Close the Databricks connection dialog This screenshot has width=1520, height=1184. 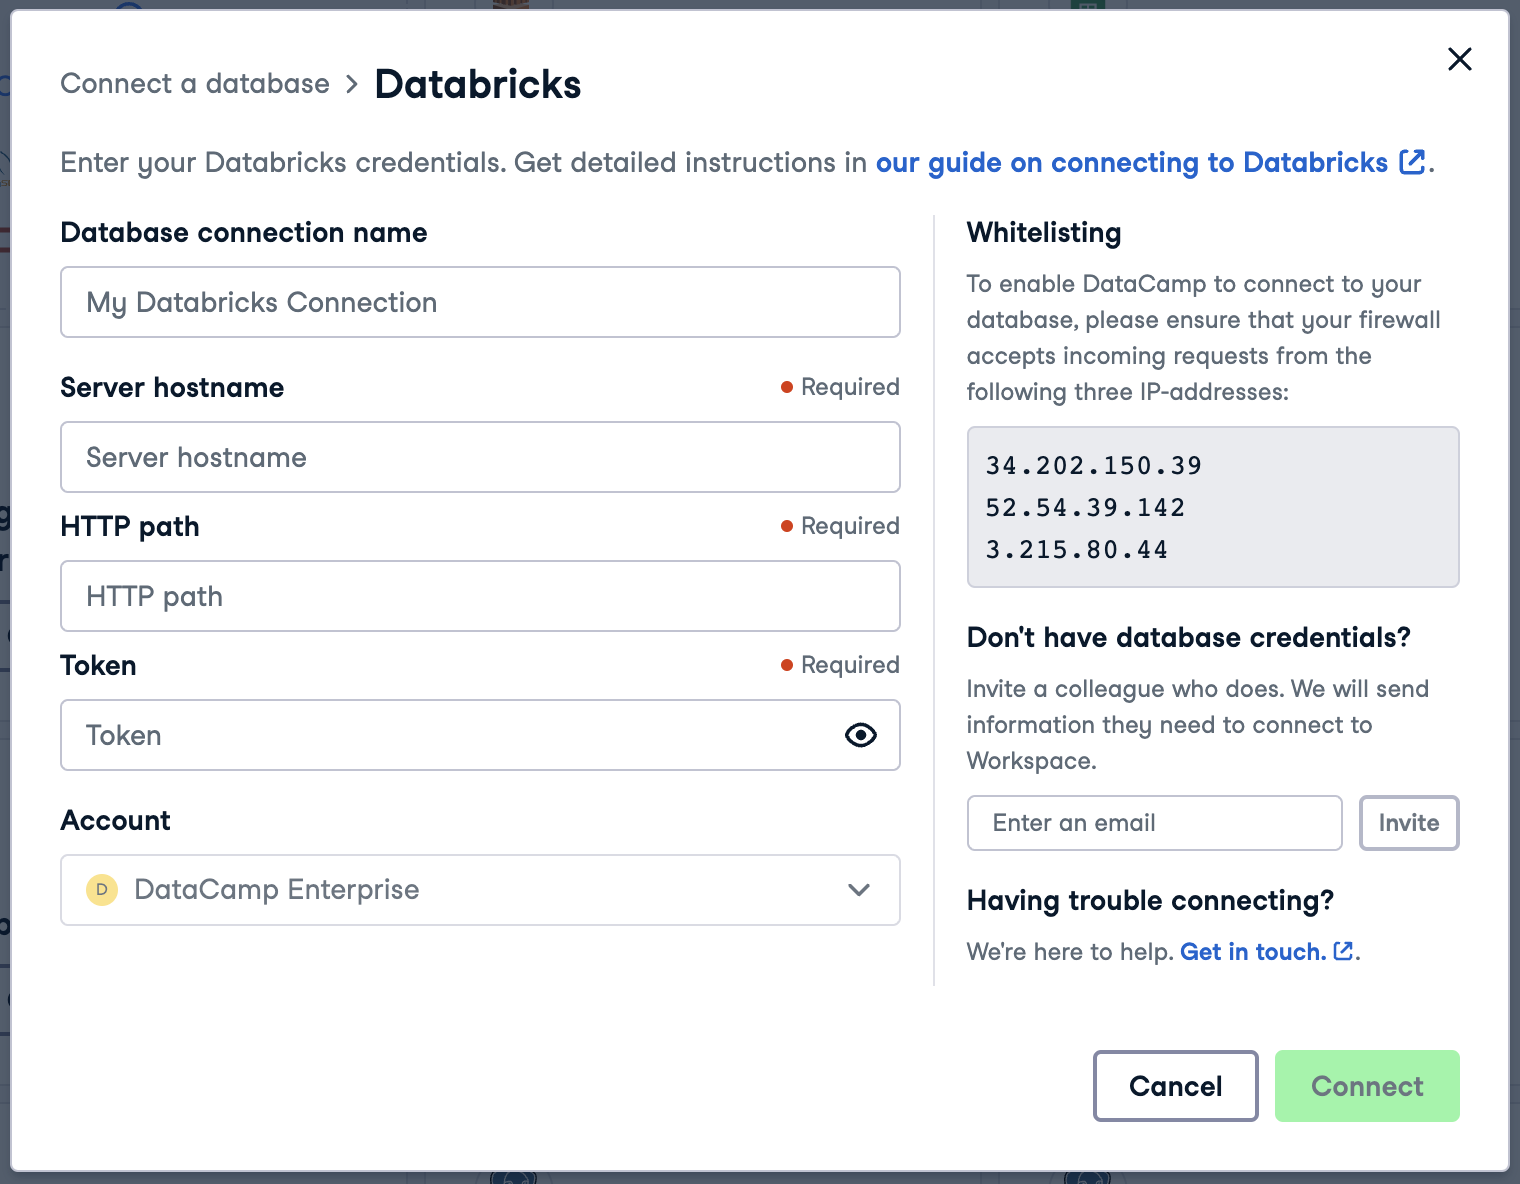pyautogui.click(x=1459, y=60)
